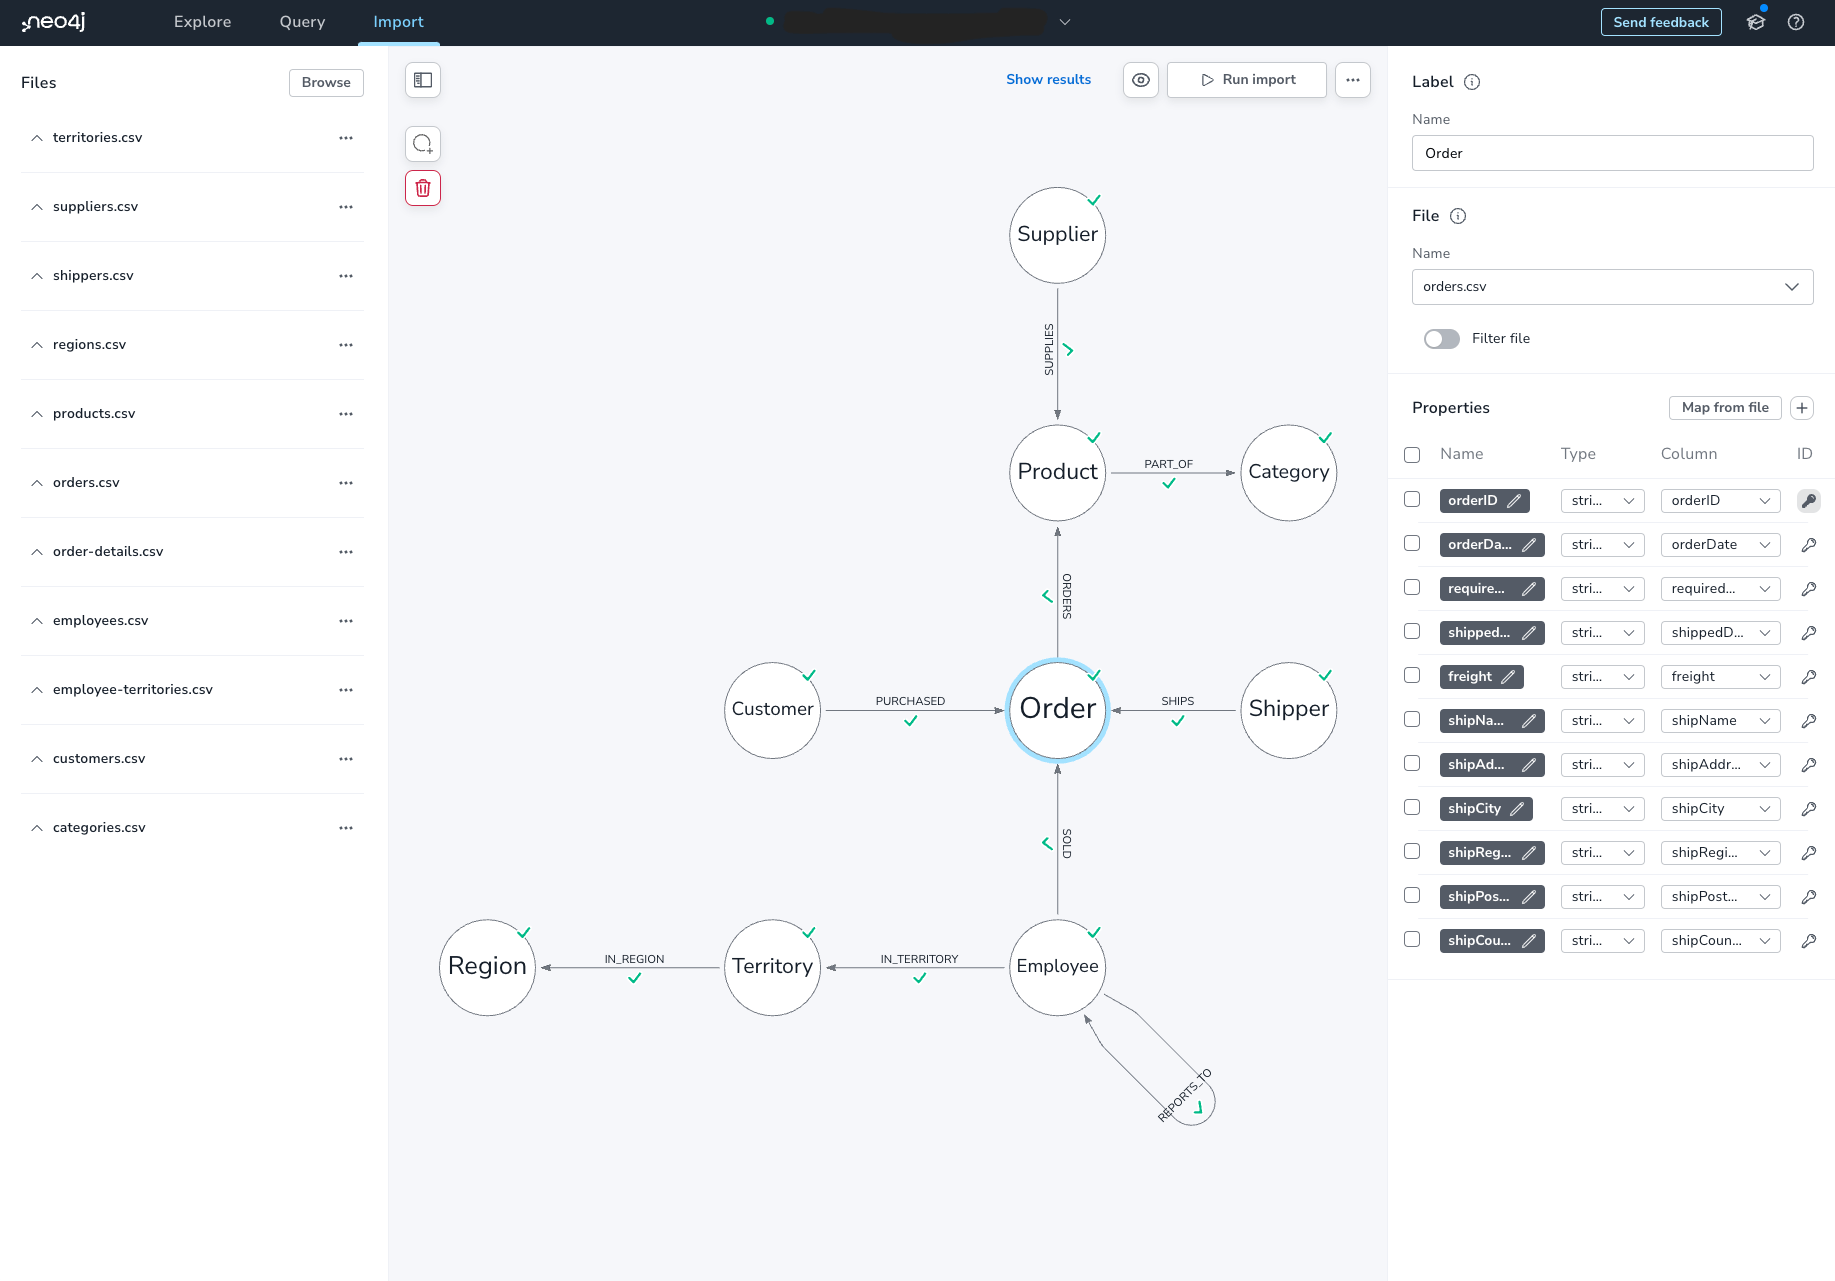Select the add node tool on the canvas
Image resolution: width=1835 pixels, height=1281 pixels.
click(422, 143)
